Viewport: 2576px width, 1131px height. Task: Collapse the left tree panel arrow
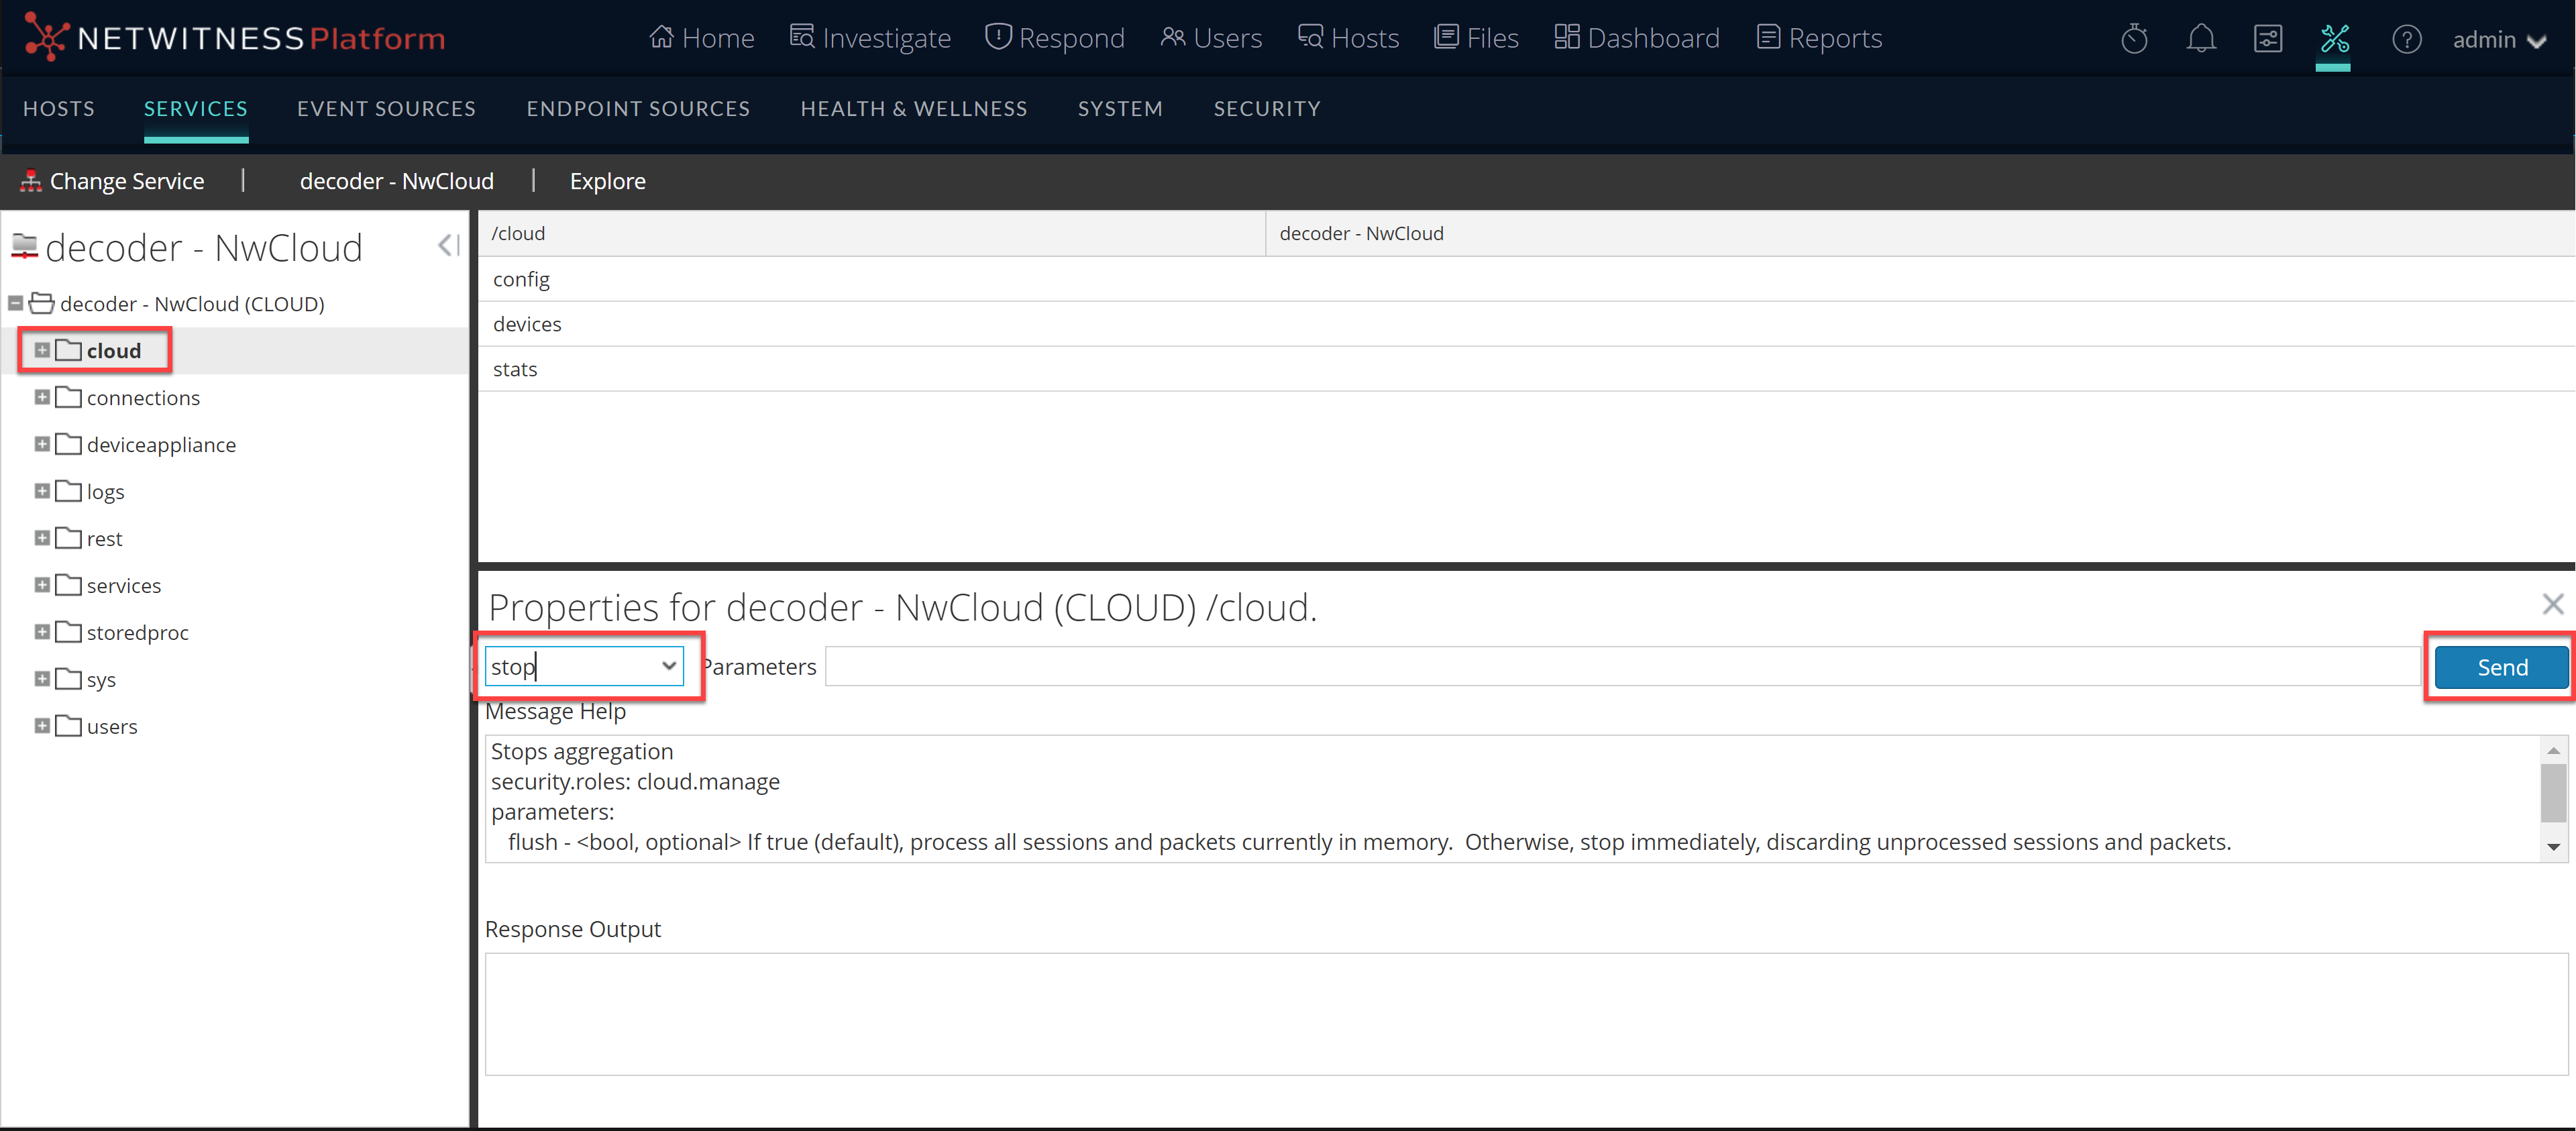coord(449,246)
